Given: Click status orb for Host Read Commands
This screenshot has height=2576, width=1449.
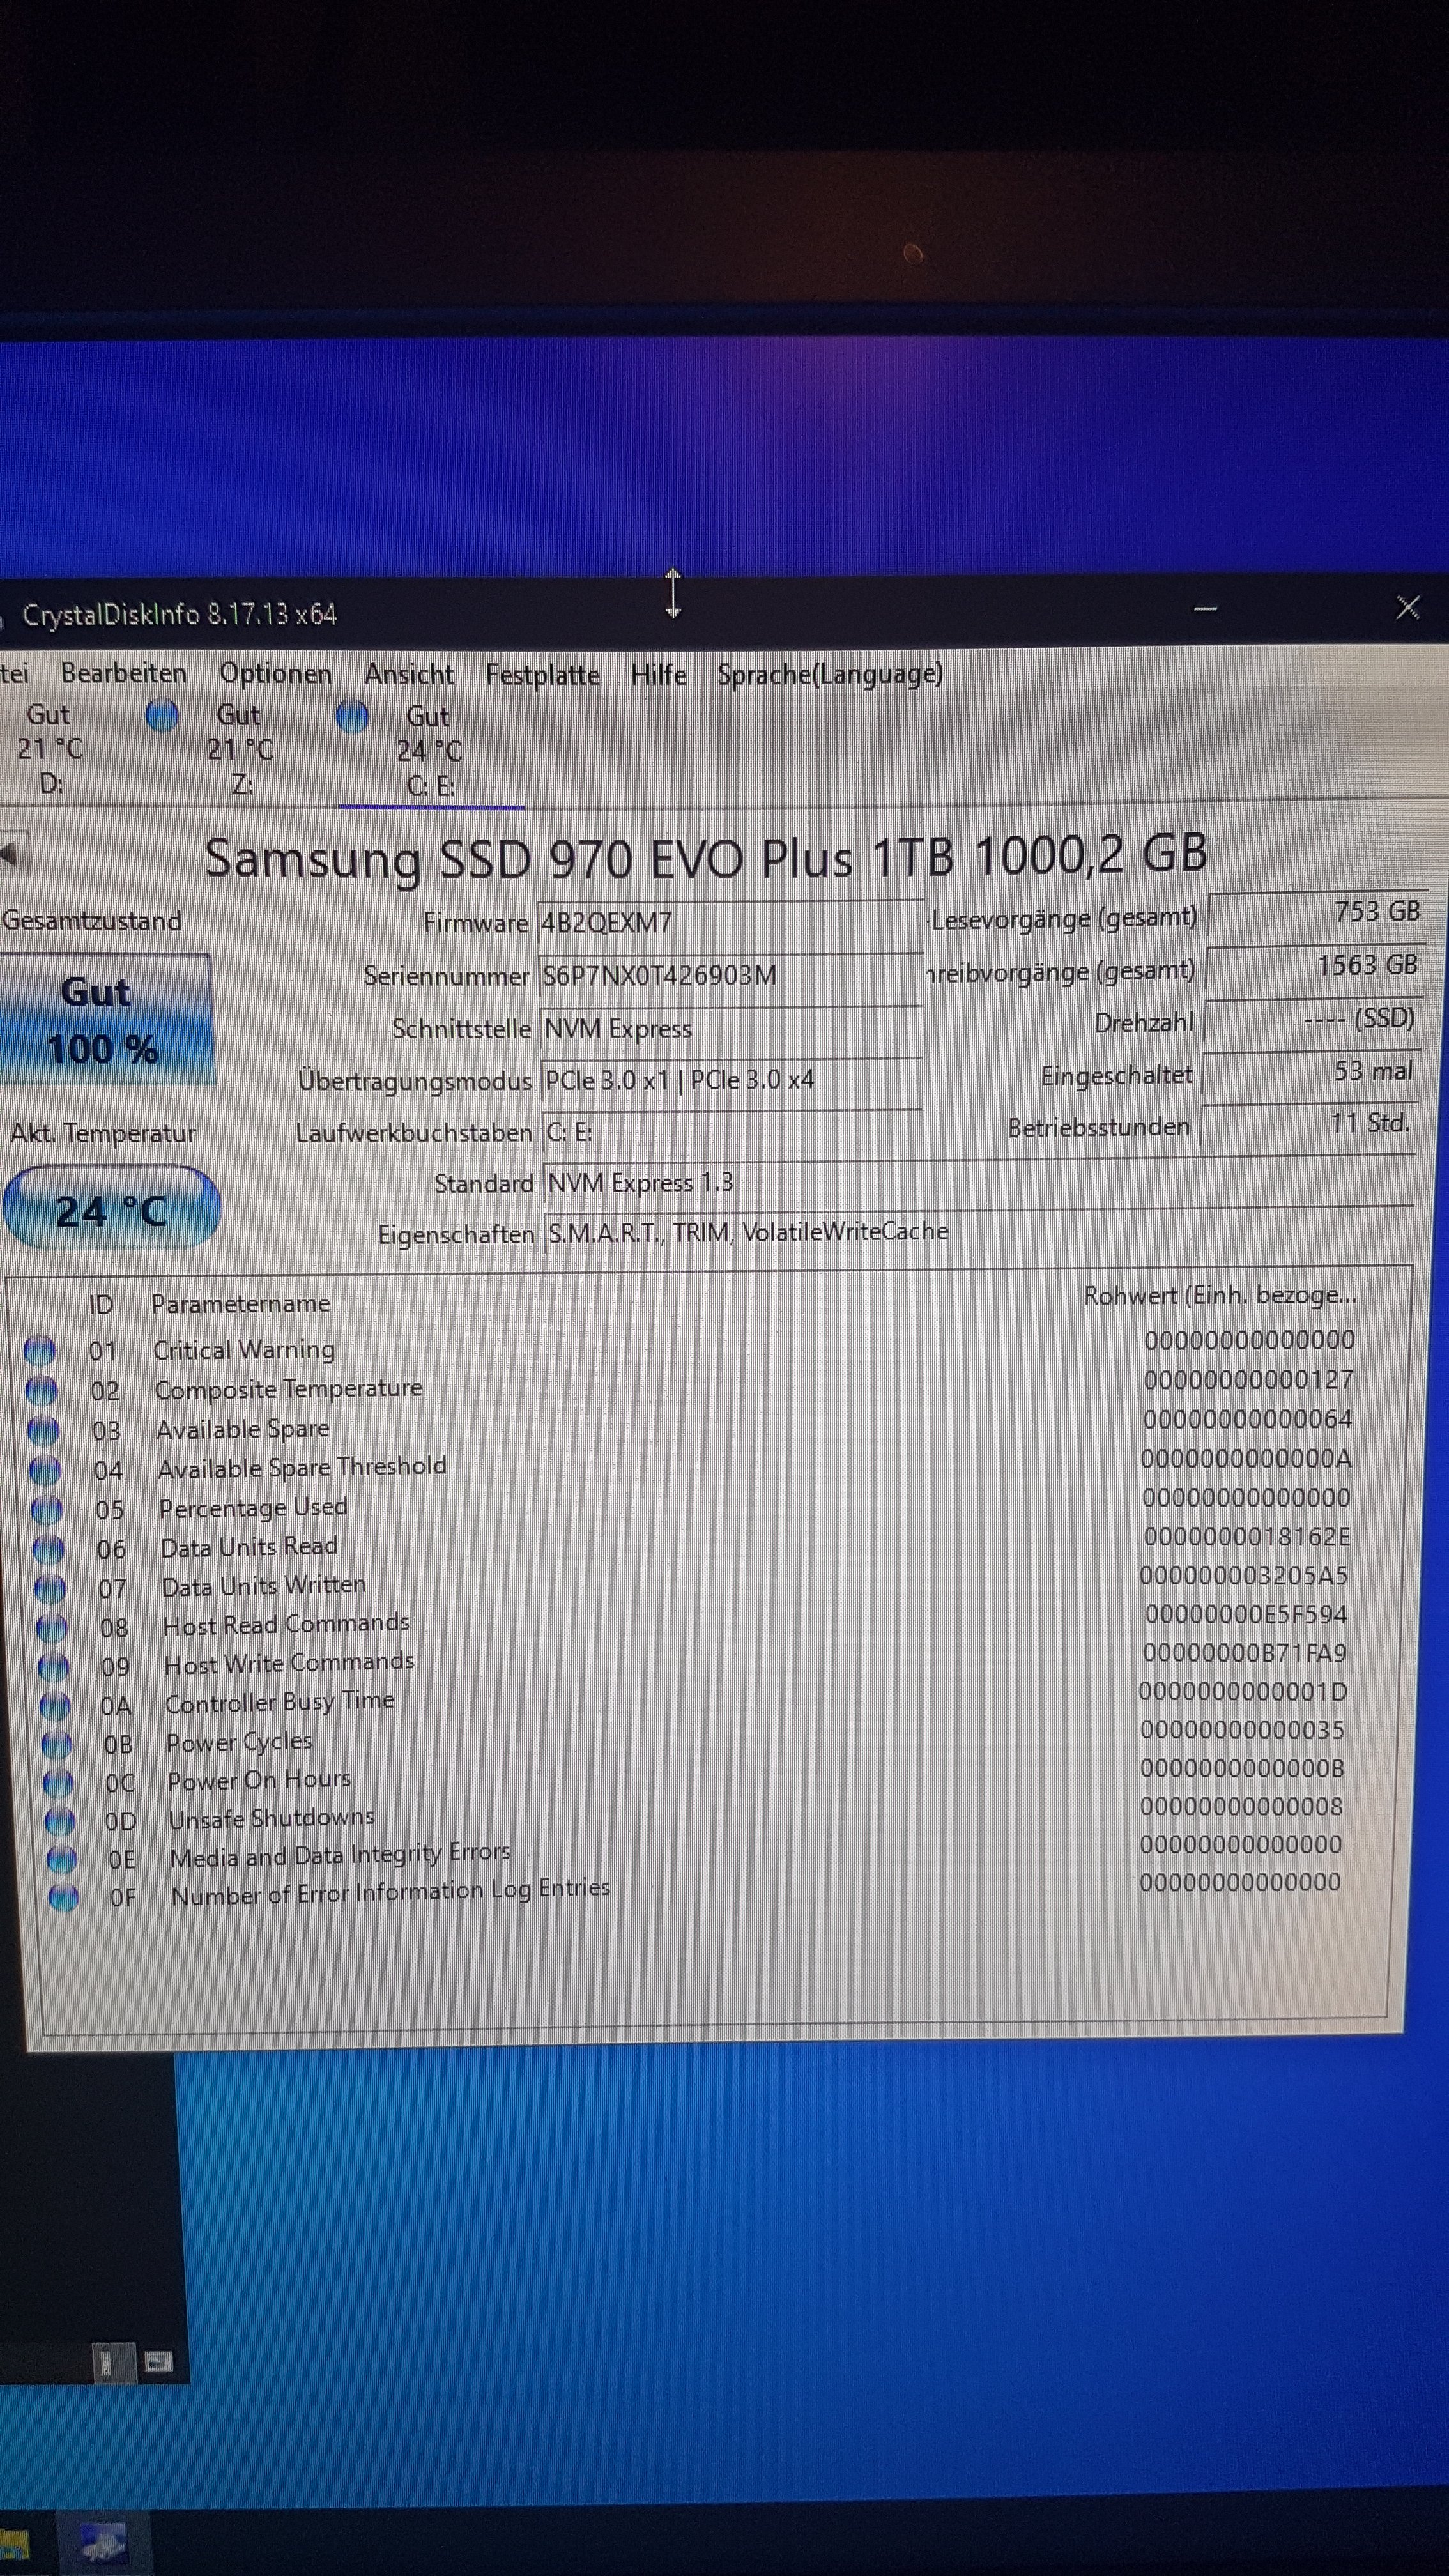Looking at the screenshot, I should tap(52, 1627).
